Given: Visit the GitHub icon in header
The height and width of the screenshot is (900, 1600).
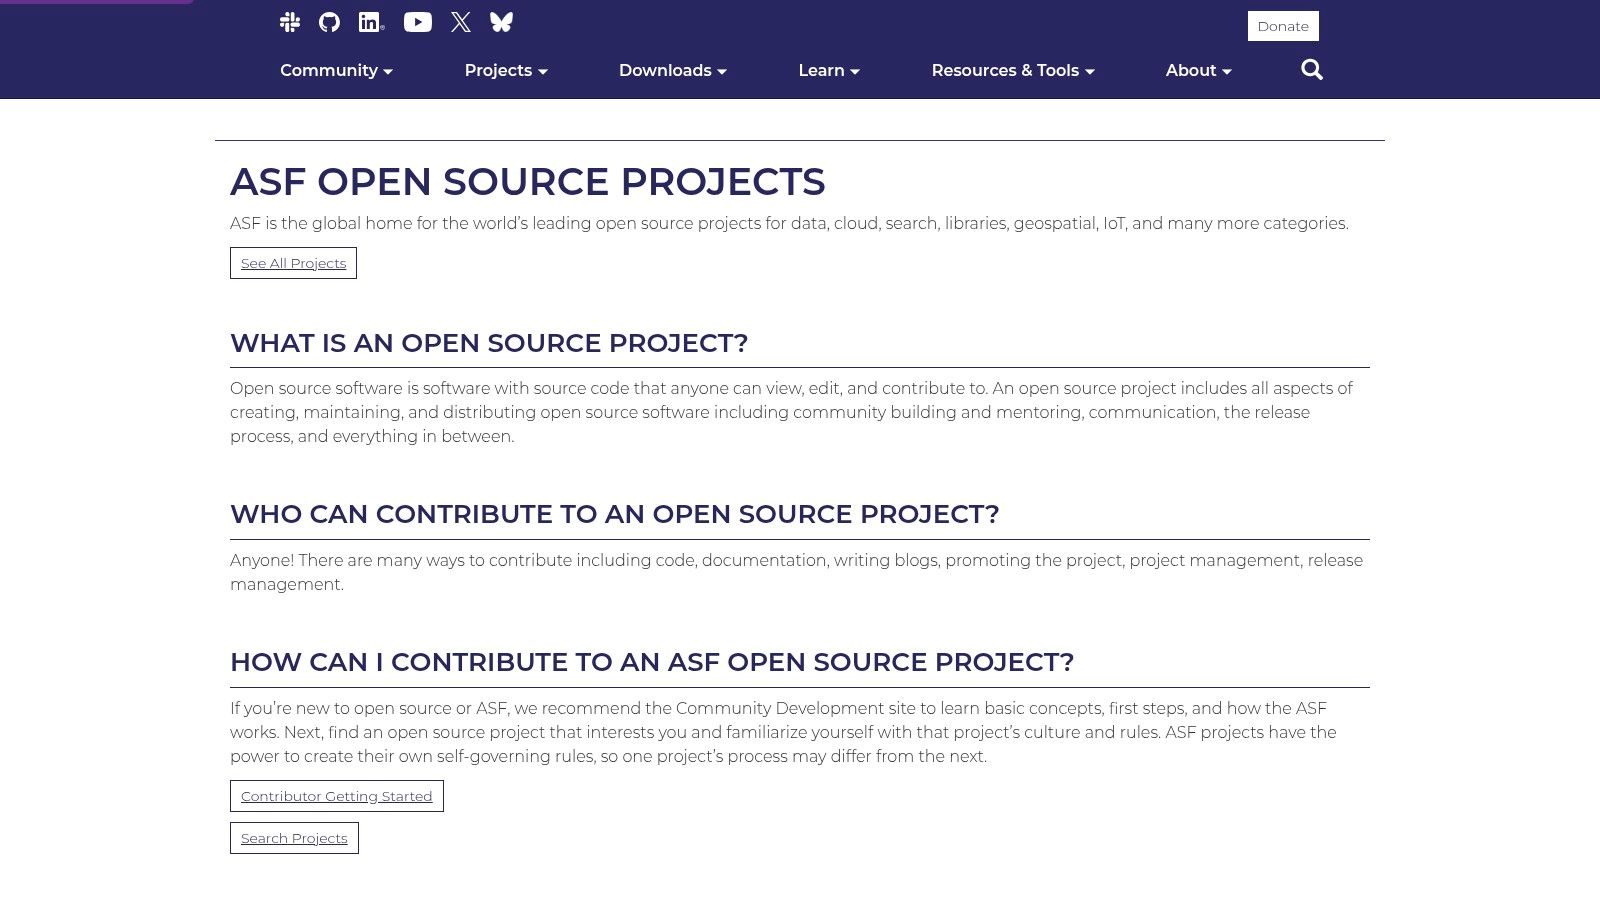Looking at the screenshot, I should click(329, 22).
